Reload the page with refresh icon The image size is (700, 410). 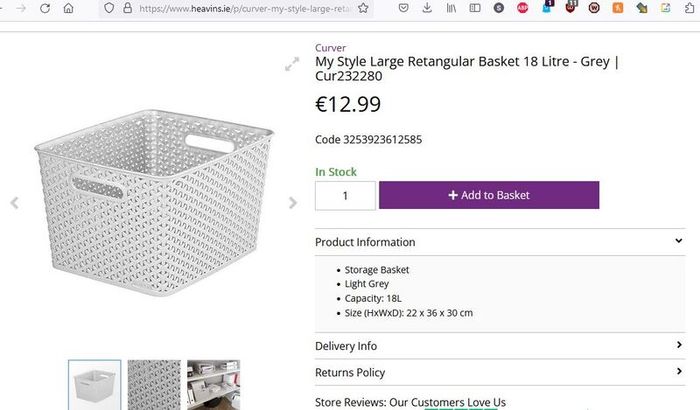(45, 8)
